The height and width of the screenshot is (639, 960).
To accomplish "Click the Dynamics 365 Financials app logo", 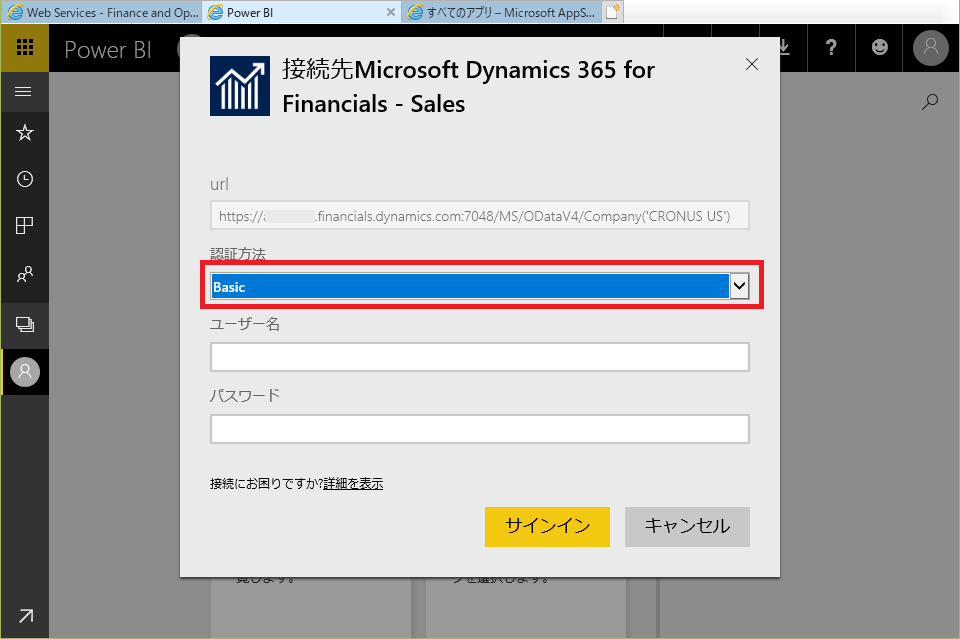I will 240,86.
